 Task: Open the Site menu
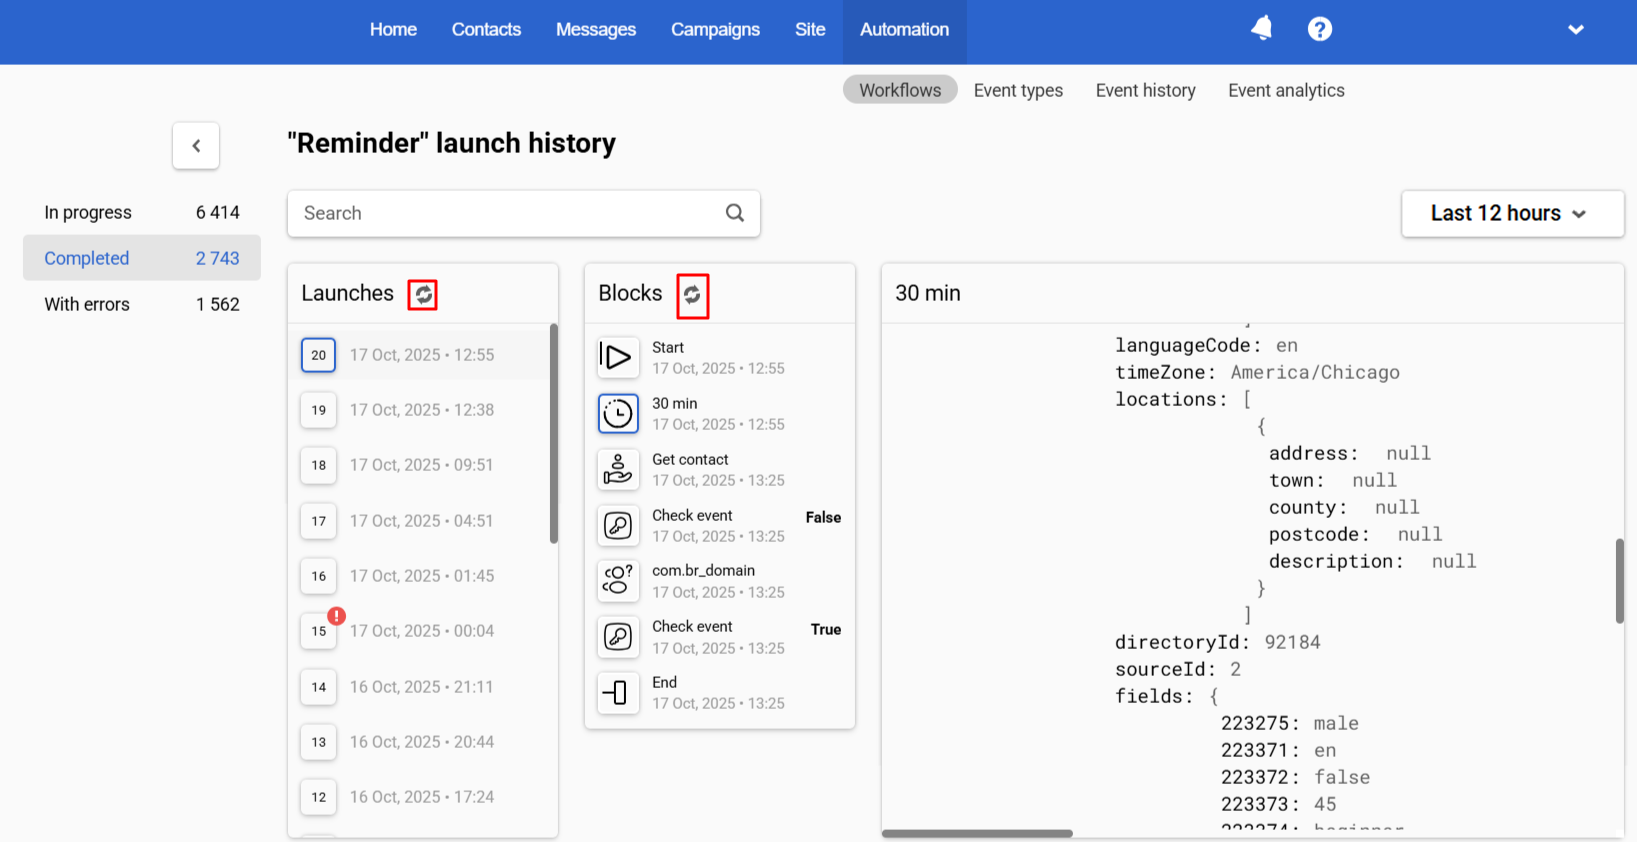810,30
